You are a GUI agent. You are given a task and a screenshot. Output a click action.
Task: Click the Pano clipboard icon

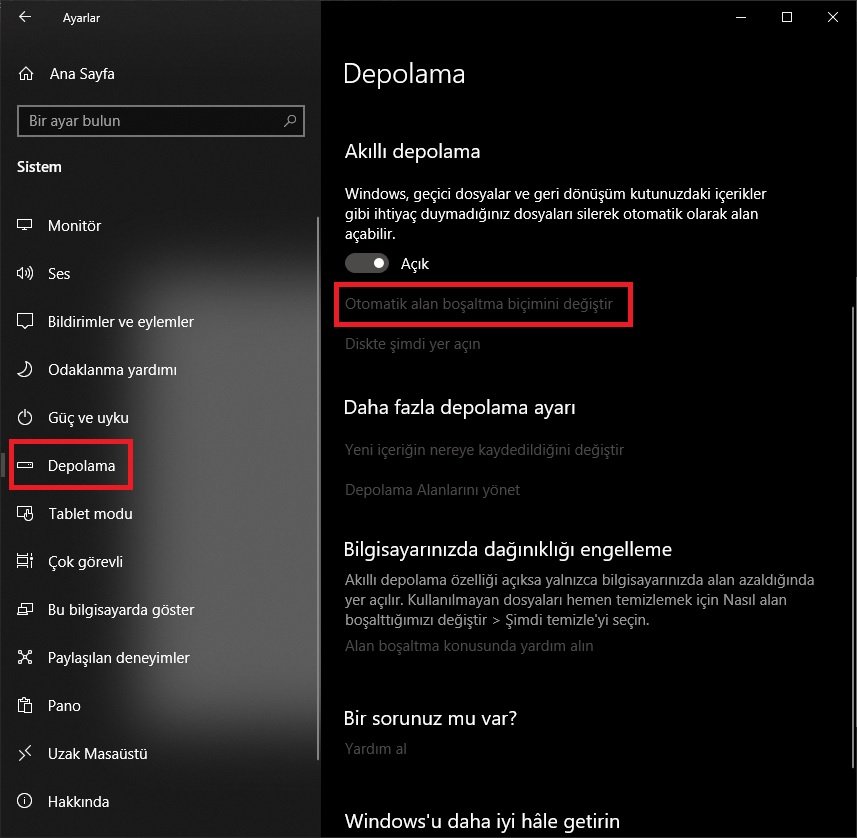click(x=27, y=706)
